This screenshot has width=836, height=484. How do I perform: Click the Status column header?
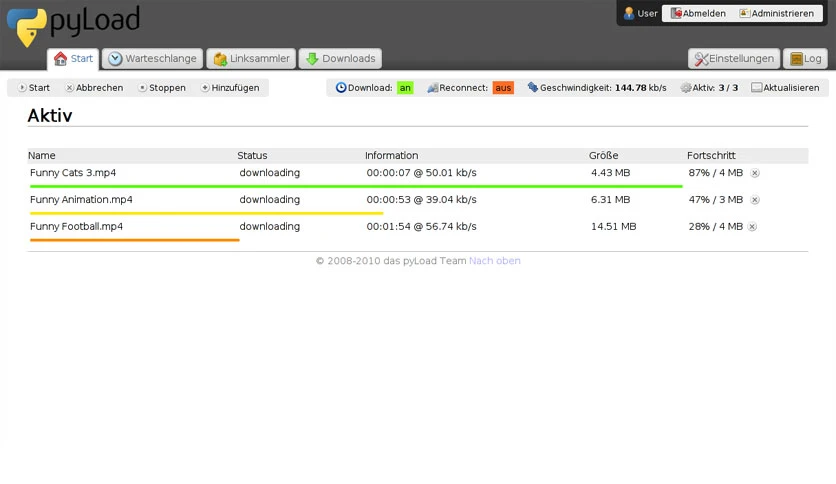coord(252,156)
